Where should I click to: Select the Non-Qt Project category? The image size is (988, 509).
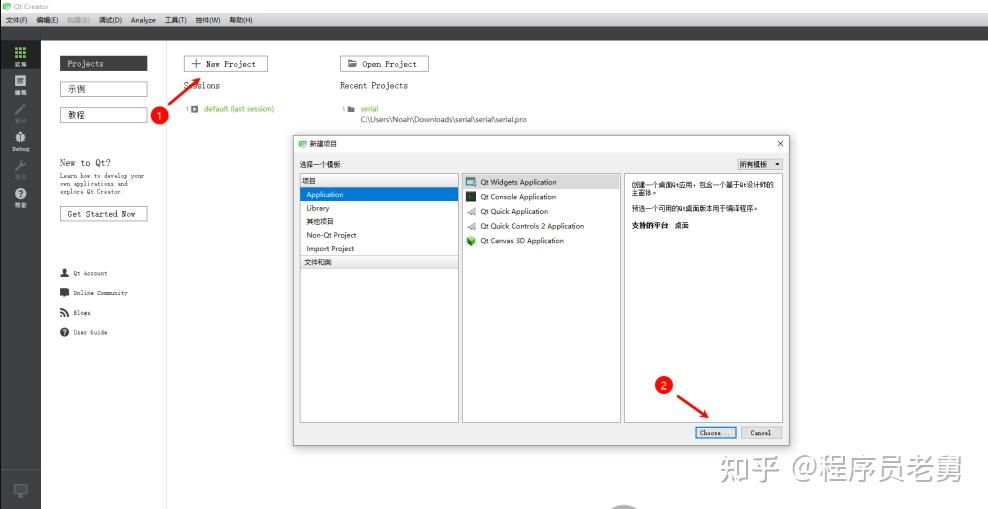click(x=379, y=235)
